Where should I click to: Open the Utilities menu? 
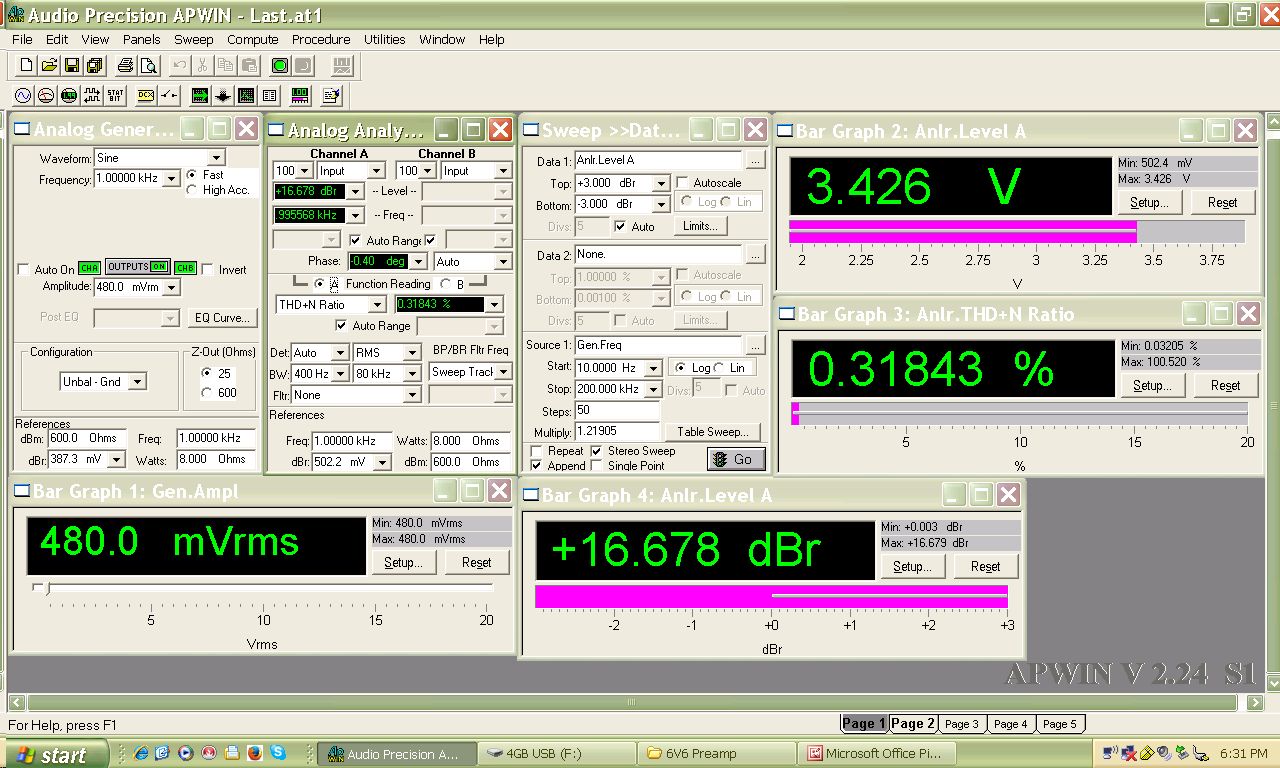click(x=385, y=40)
